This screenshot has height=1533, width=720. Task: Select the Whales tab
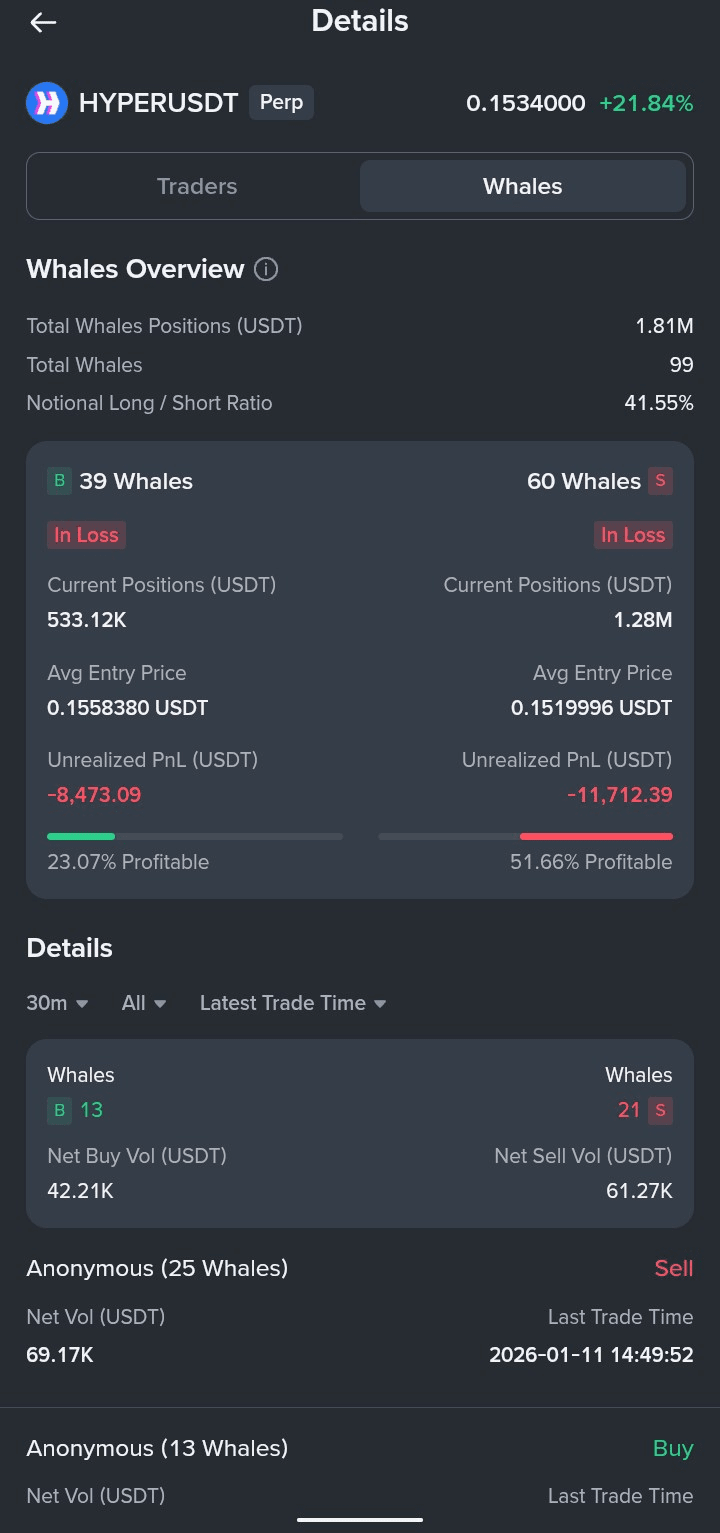(523, 186)
